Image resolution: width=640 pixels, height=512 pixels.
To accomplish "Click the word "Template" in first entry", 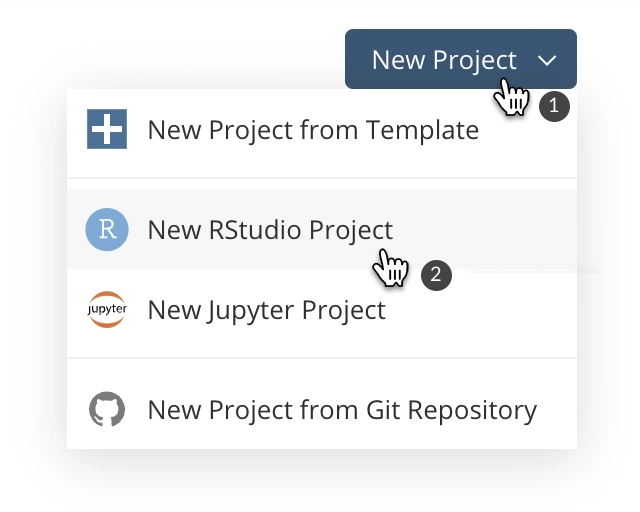I will click(x=422, y=131).
